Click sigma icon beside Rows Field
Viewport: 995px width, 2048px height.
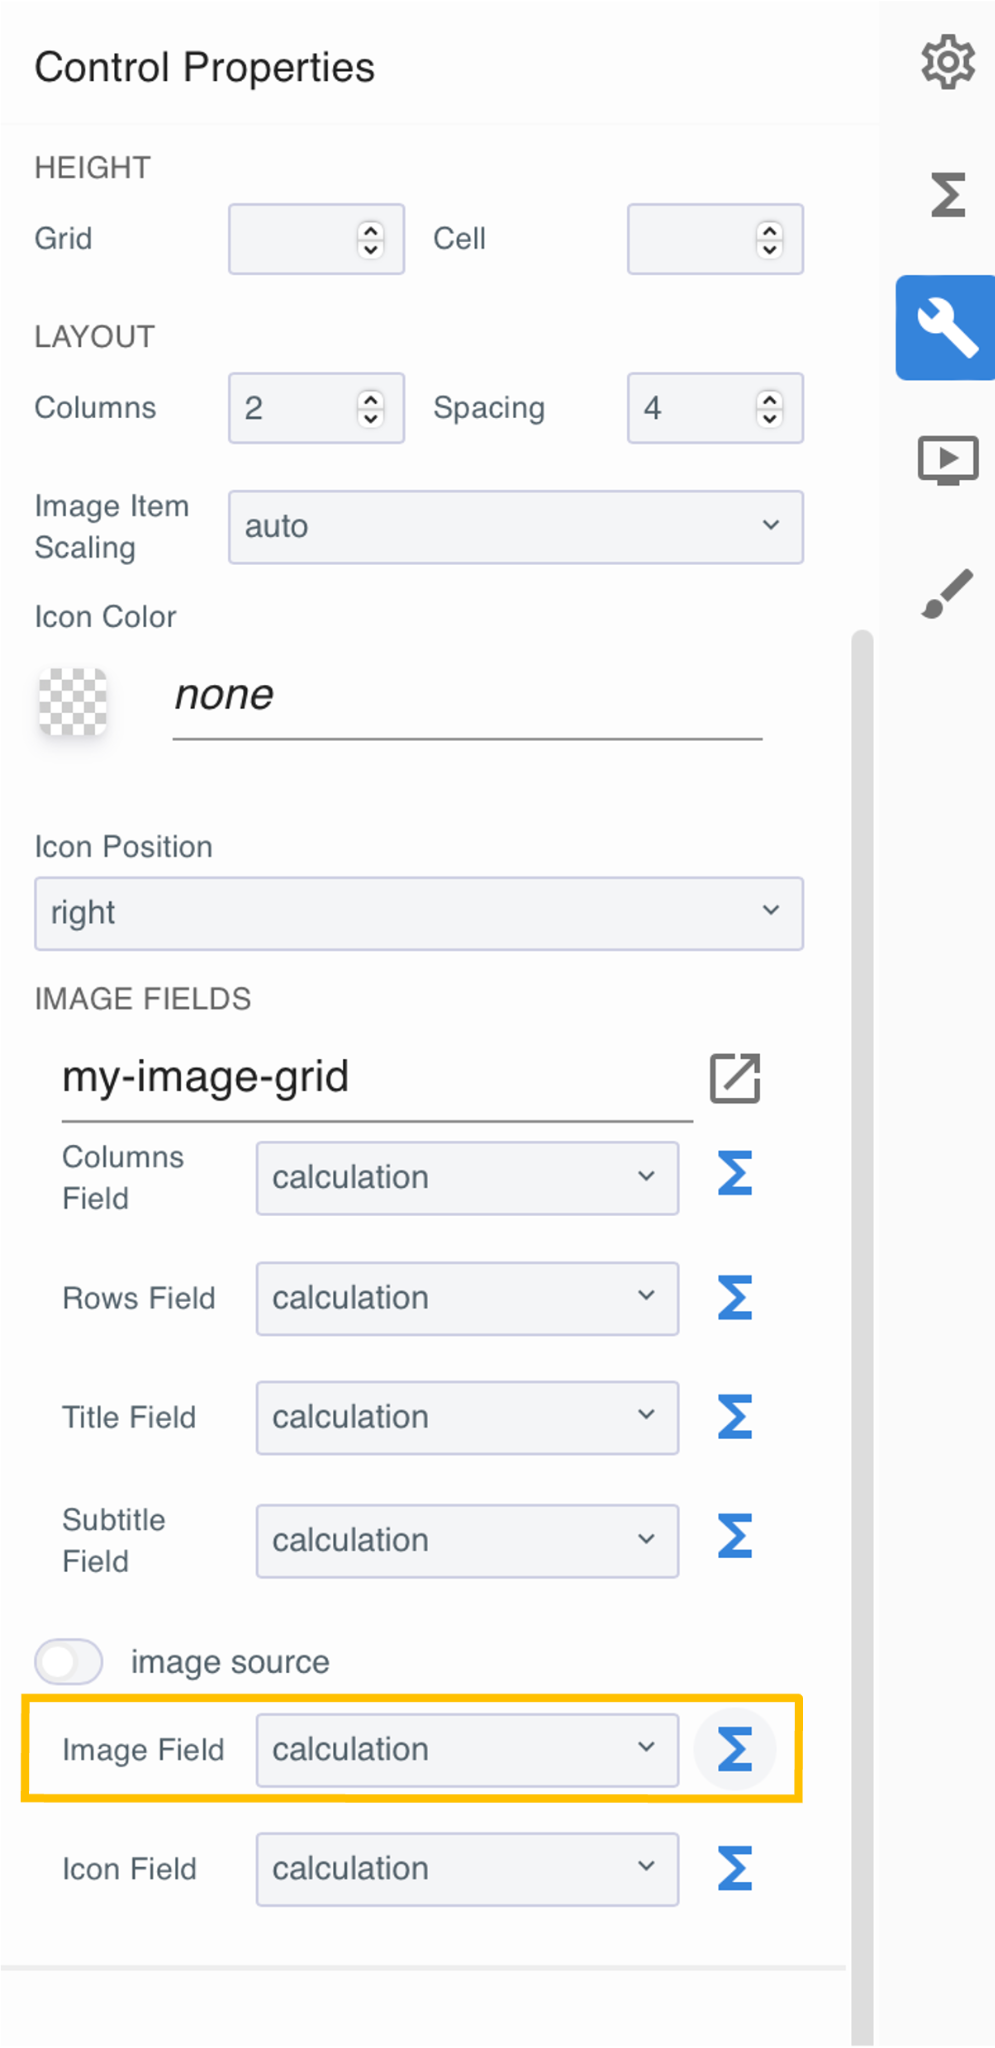coord(735,1298)
